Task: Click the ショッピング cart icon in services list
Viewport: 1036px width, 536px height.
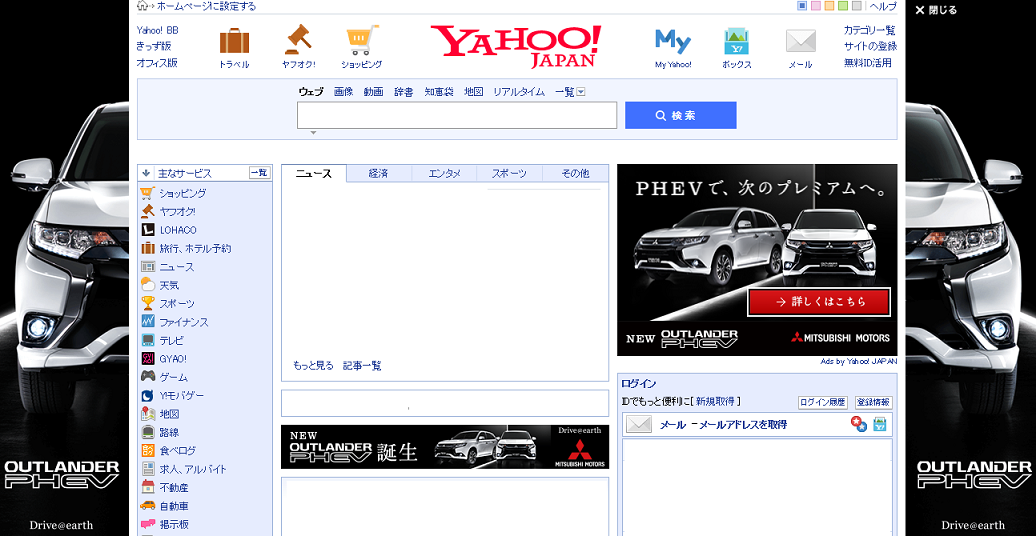Action: [147, 193]
